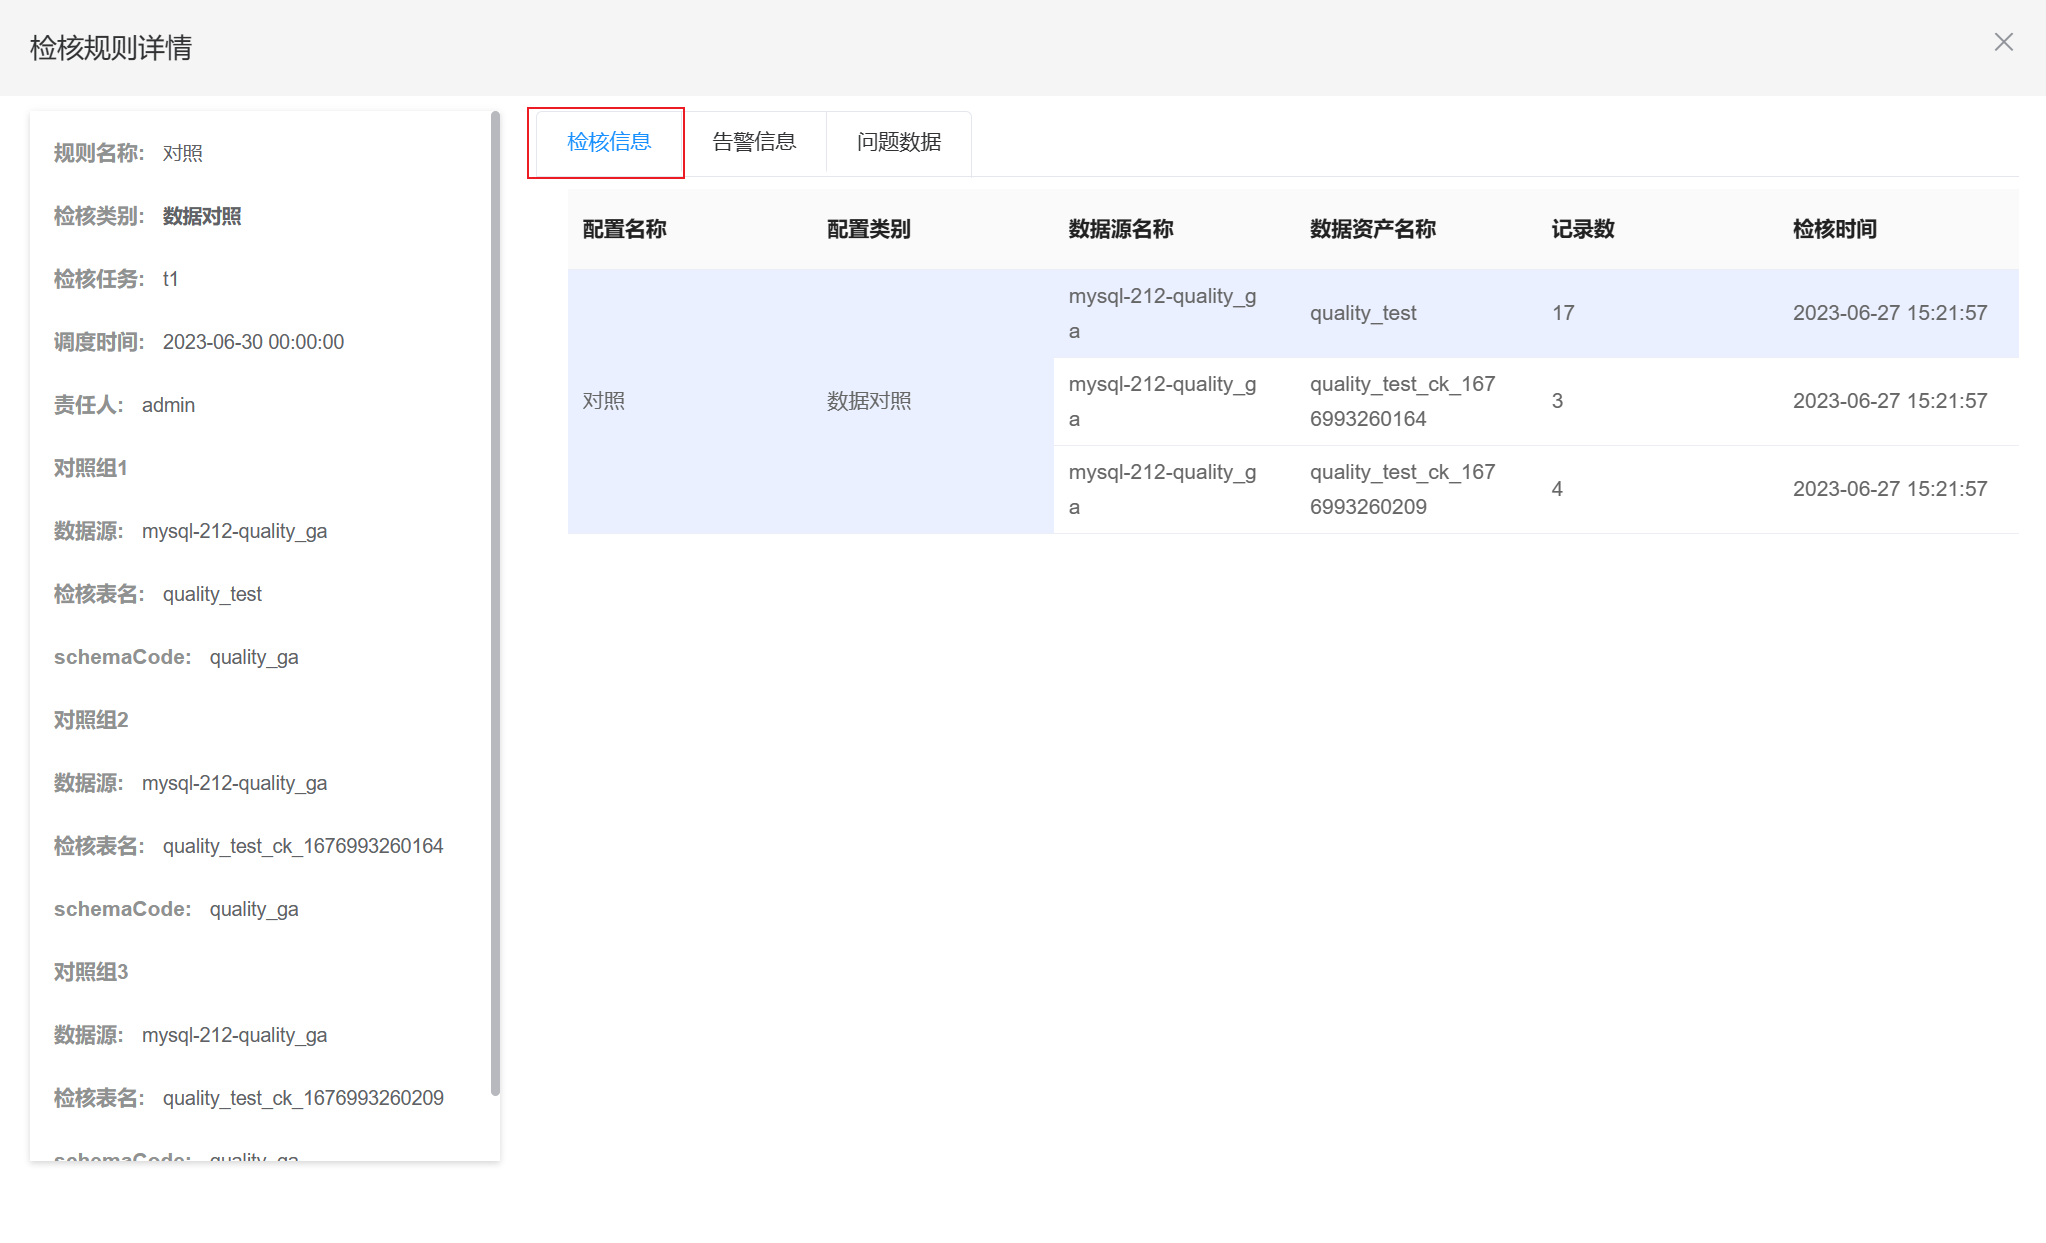Click the merged 数据对照 category cell

pyautogui.click(x=868, y=401)
